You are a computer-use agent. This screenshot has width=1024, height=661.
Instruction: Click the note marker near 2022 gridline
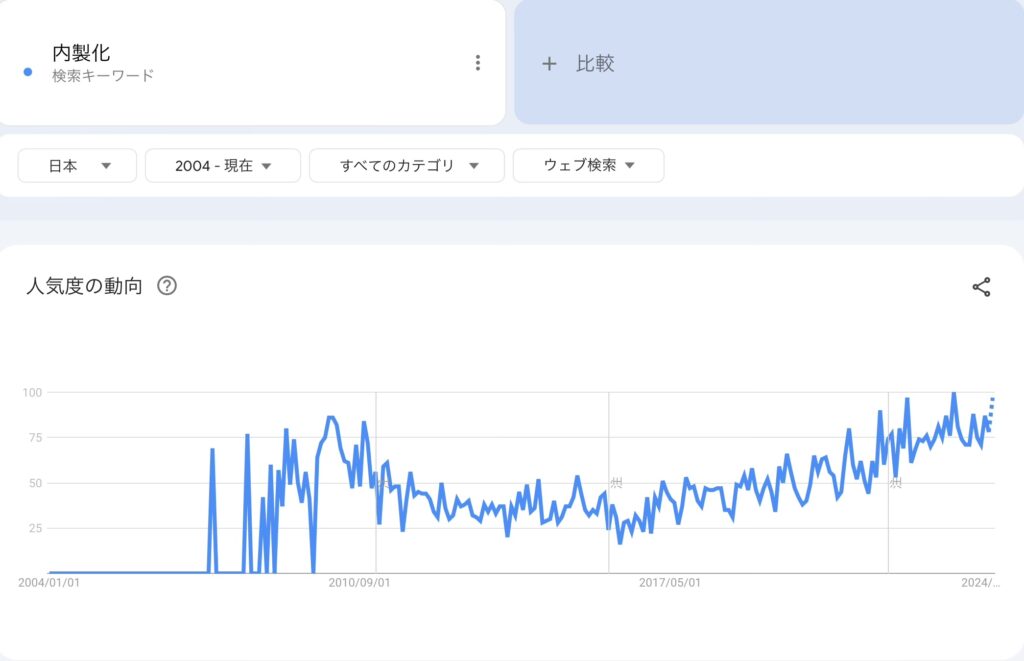click(x=896, y=483)
